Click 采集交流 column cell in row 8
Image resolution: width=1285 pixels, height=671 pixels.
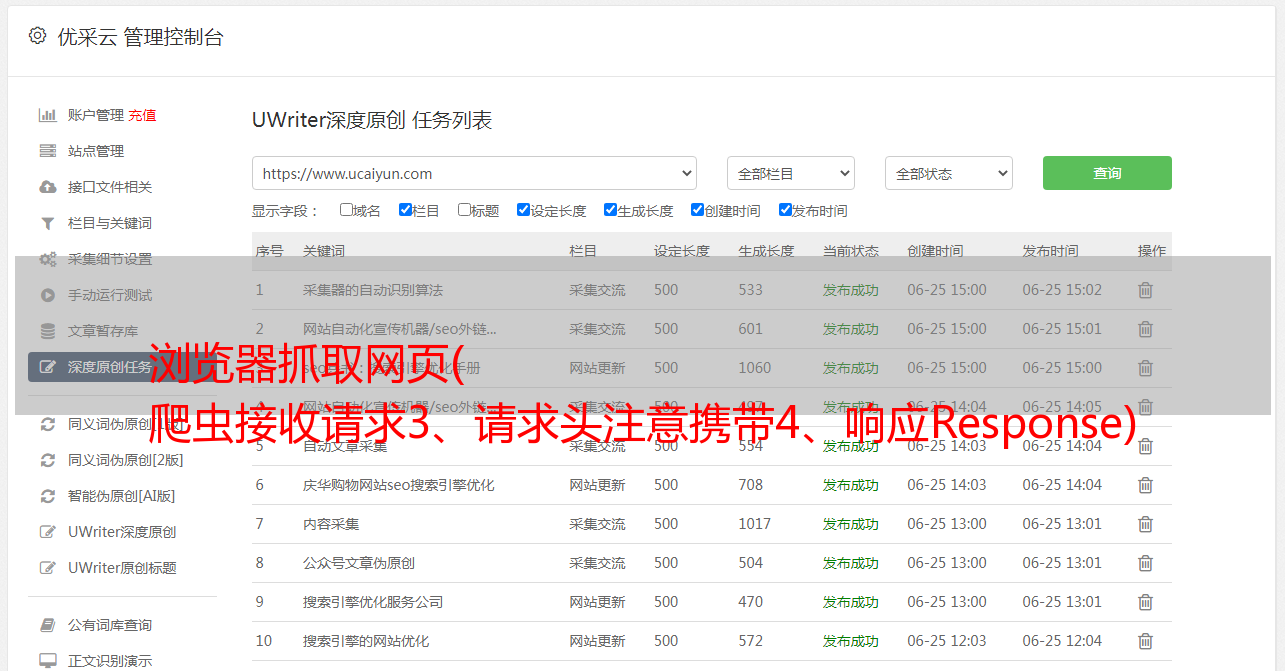(x=597, y=563)
